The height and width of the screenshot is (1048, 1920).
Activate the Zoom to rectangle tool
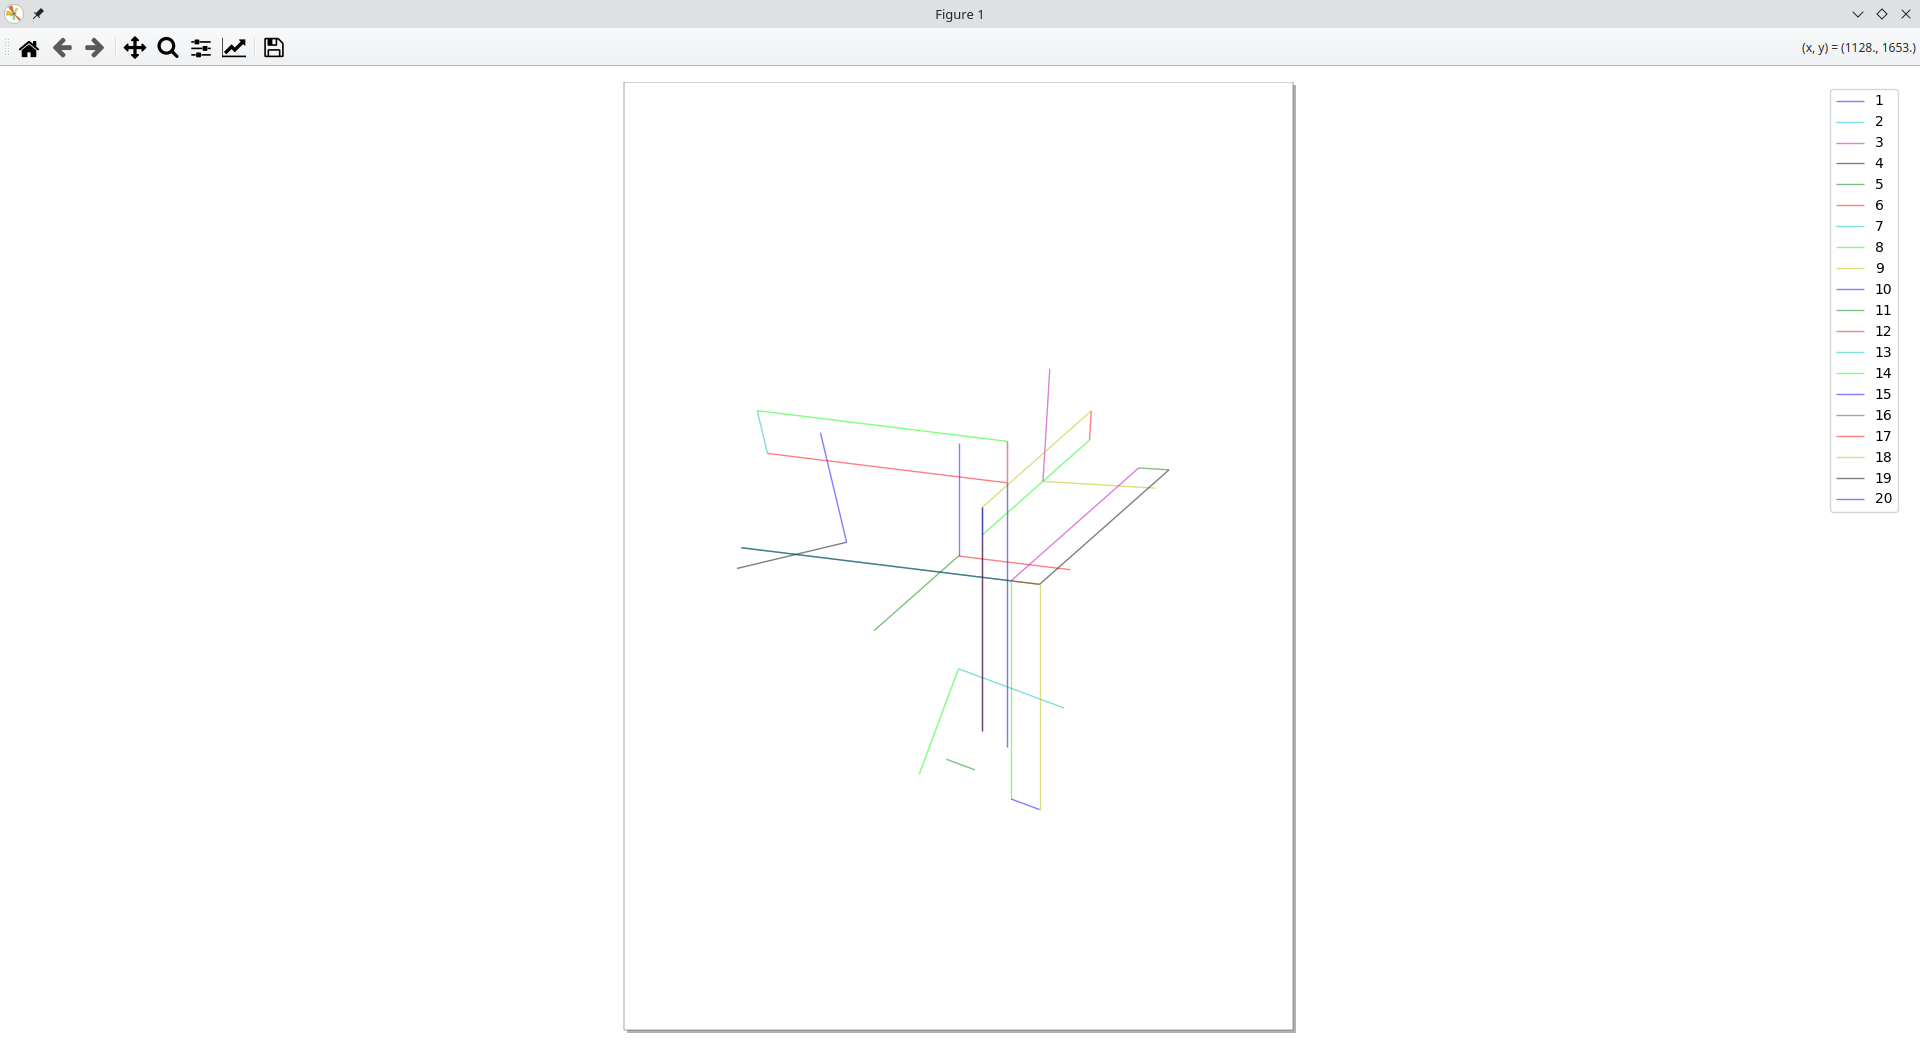[x=168, y=48]
